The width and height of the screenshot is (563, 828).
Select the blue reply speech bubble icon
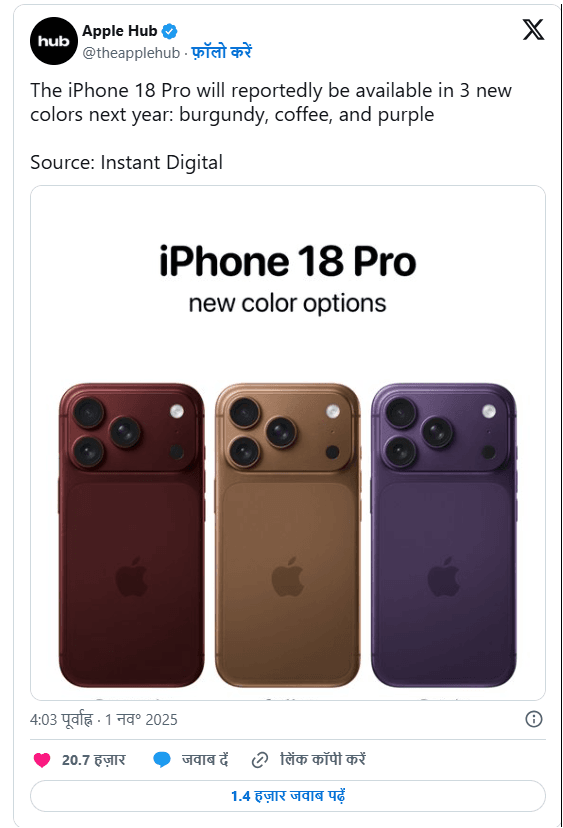click(162, 760)
